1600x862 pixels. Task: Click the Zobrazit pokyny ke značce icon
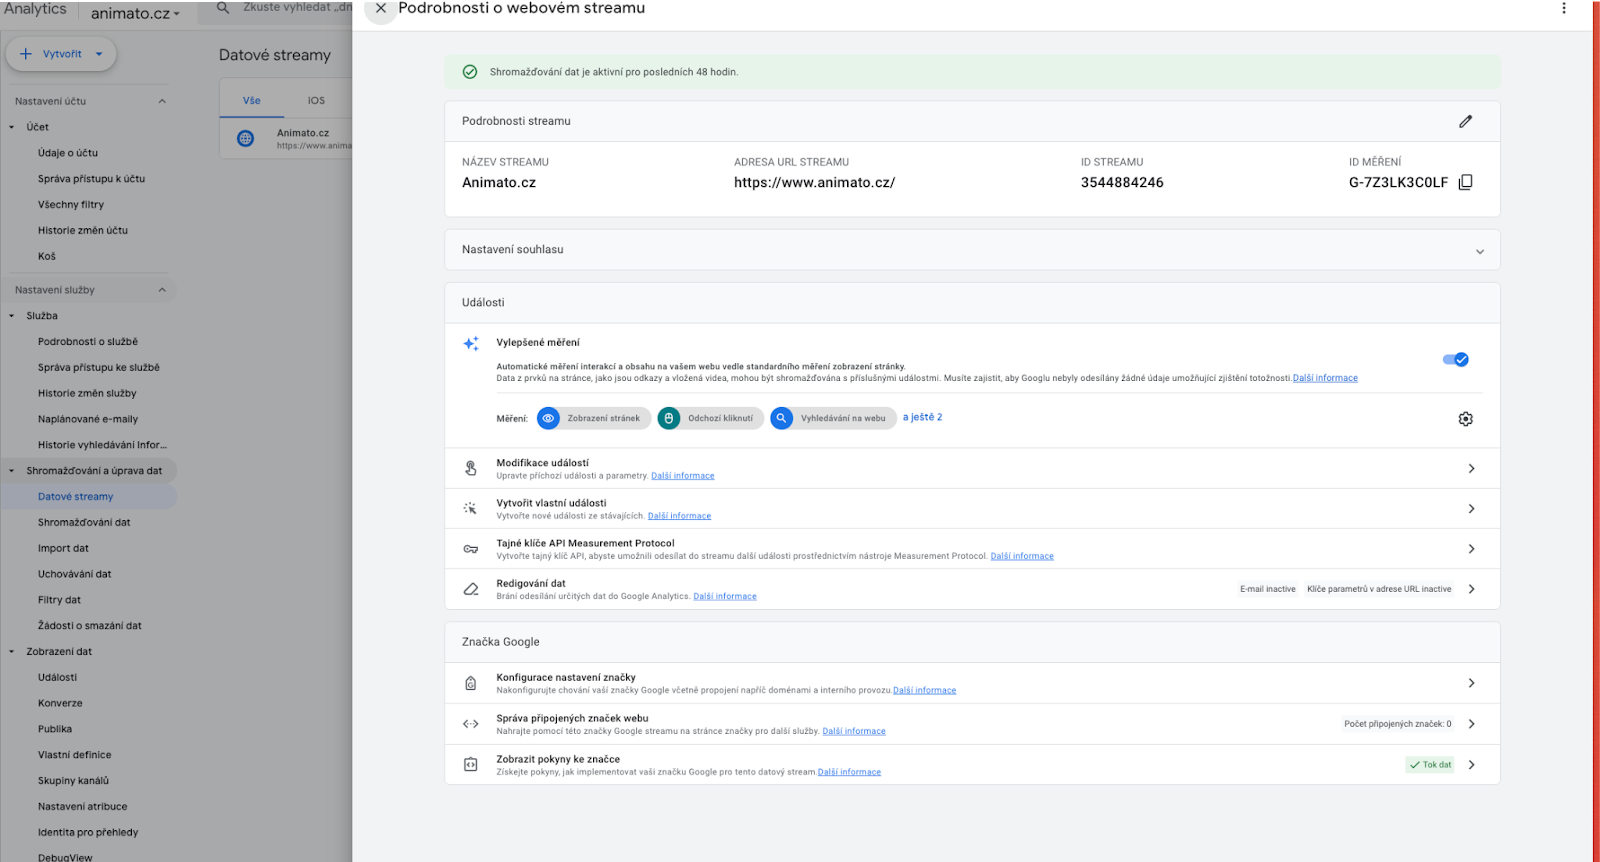tap(471, 765)
